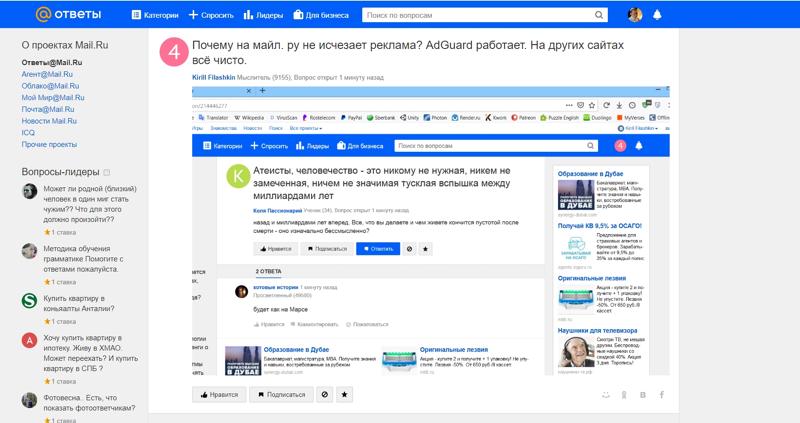This screenshot has height=423, width=800.
Task: Toggle the star favorite button under question
Action: [345, 395]
